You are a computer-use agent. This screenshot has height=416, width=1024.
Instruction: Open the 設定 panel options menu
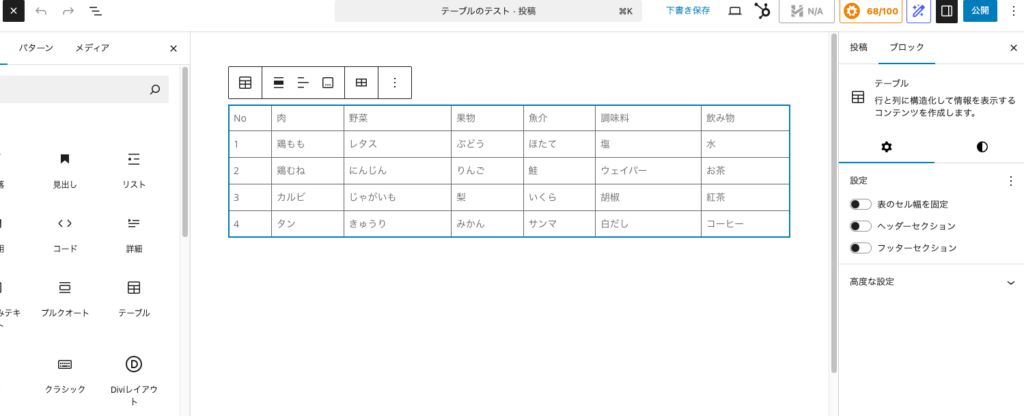coord(1010,181)
